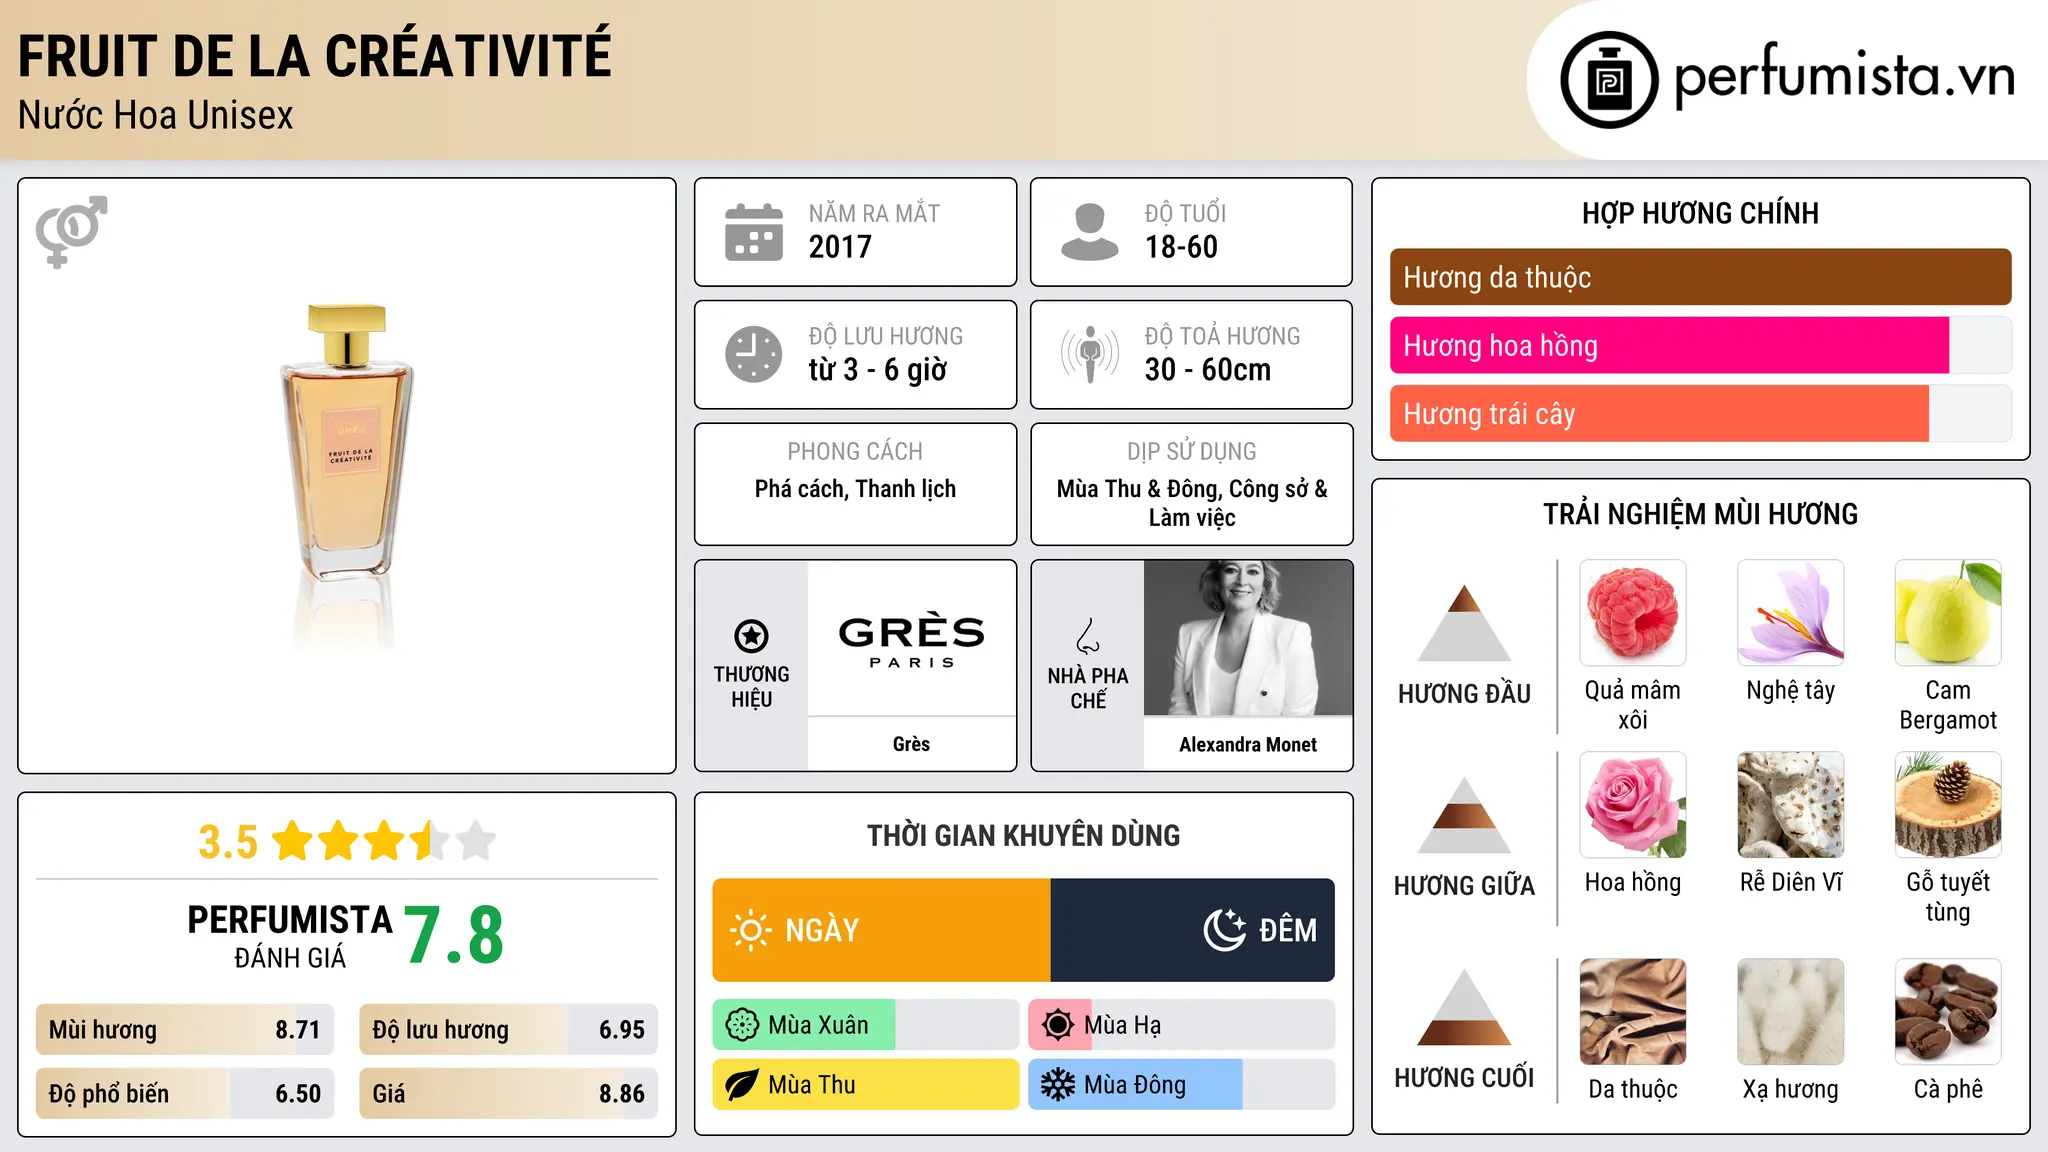Click the Grès brand name caption
This screenshot has height=1152, width=2048.
pos(911,744)
